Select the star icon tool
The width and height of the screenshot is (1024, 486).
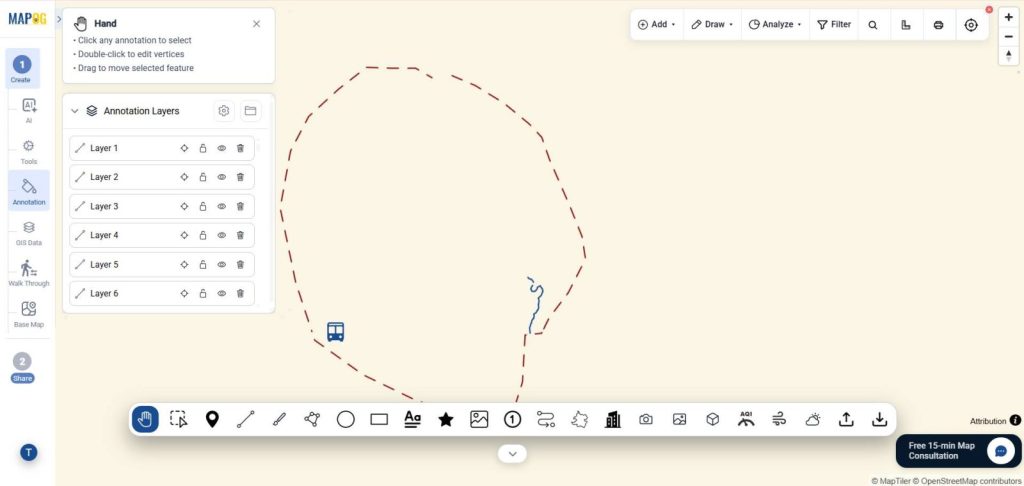tap(446, 419)
